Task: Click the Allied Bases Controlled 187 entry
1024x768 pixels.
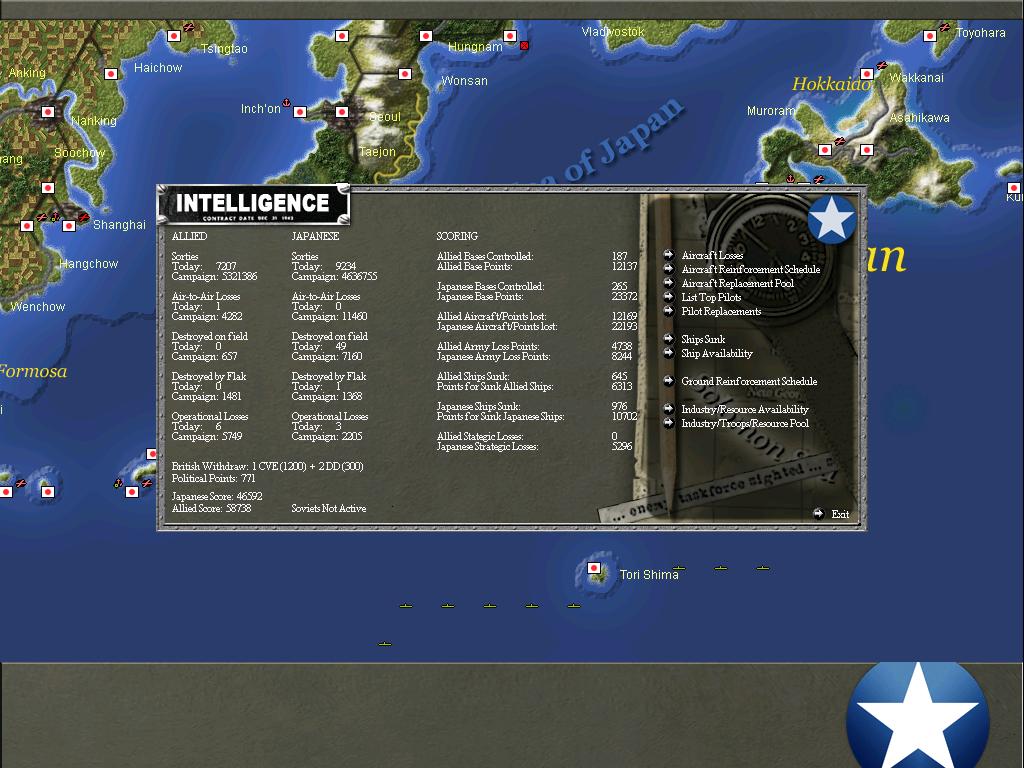Action: 532,256
